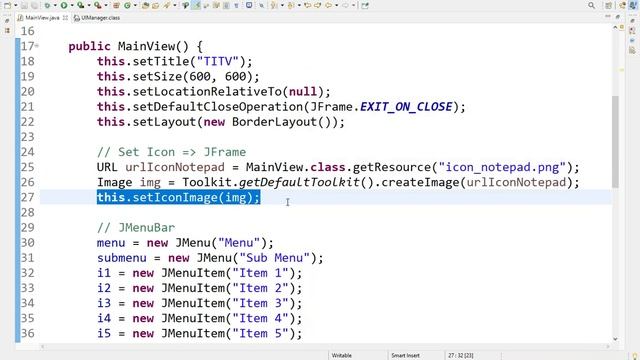
Task: Click the vertical scrollbar up arrow
Action: (x=616, y=27)
